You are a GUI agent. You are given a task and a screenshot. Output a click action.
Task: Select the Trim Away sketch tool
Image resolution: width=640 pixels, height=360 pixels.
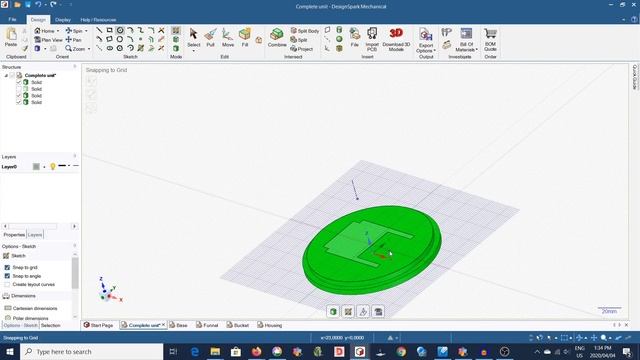(161, 30)
